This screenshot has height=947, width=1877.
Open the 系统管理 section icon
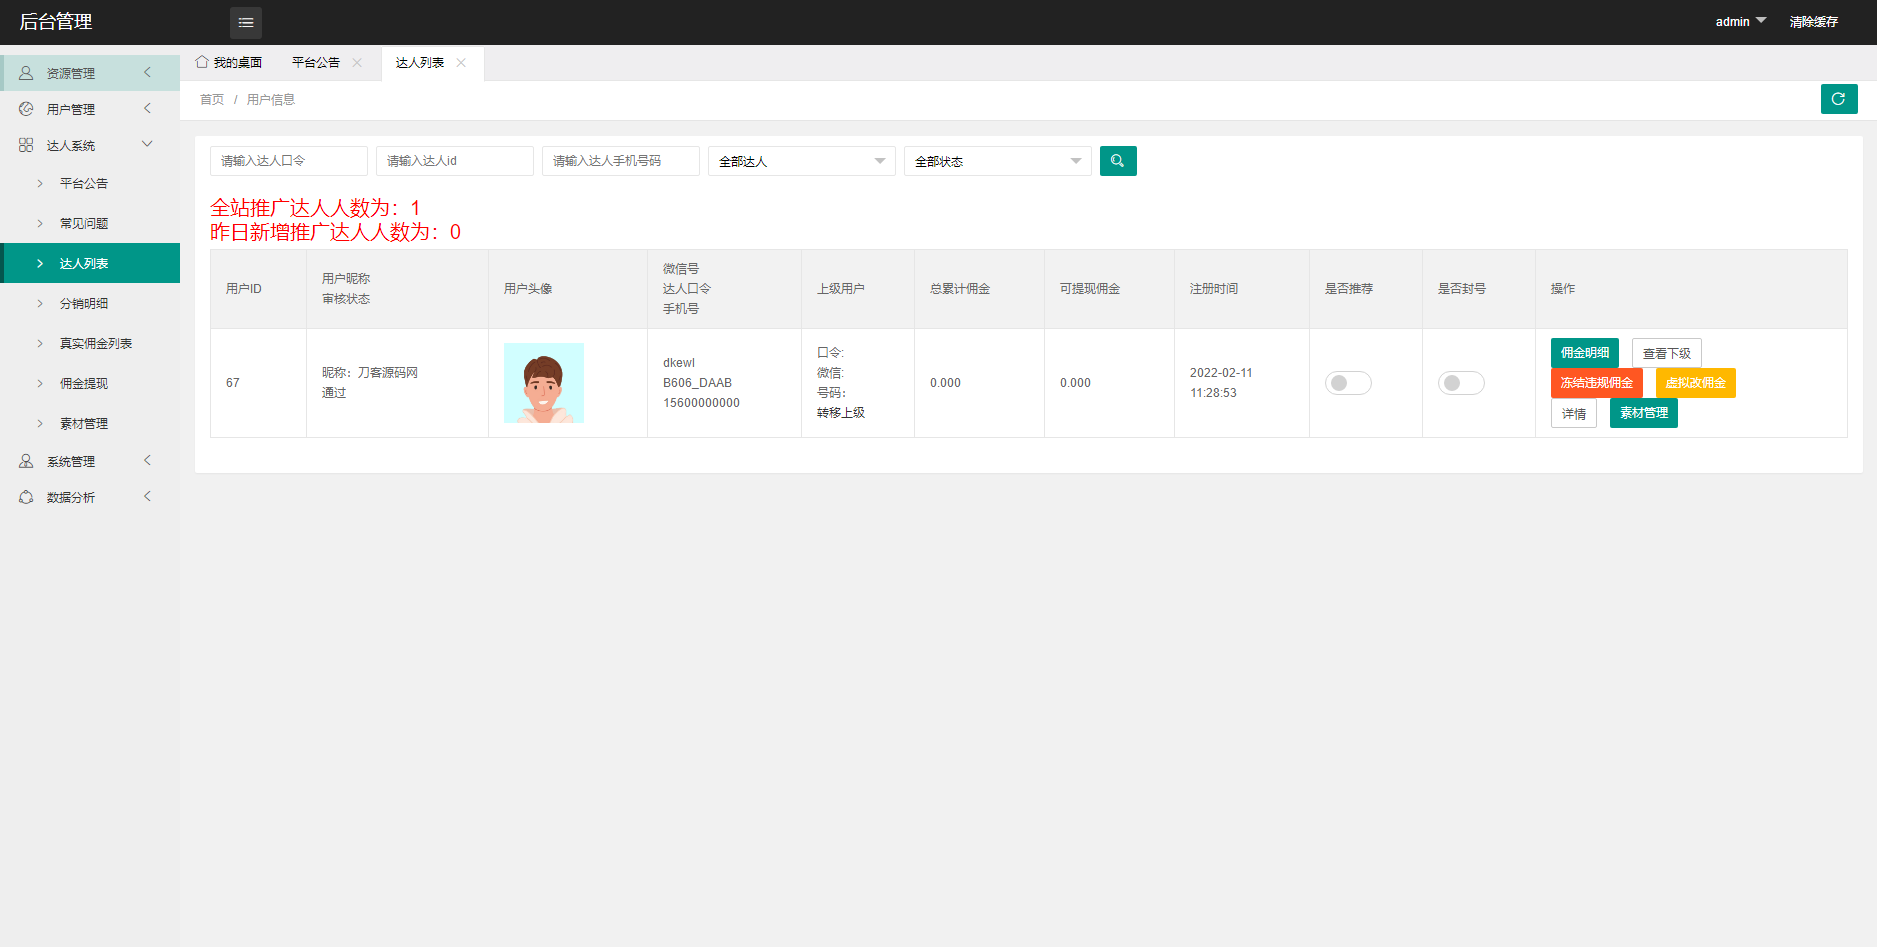[26, 460]
